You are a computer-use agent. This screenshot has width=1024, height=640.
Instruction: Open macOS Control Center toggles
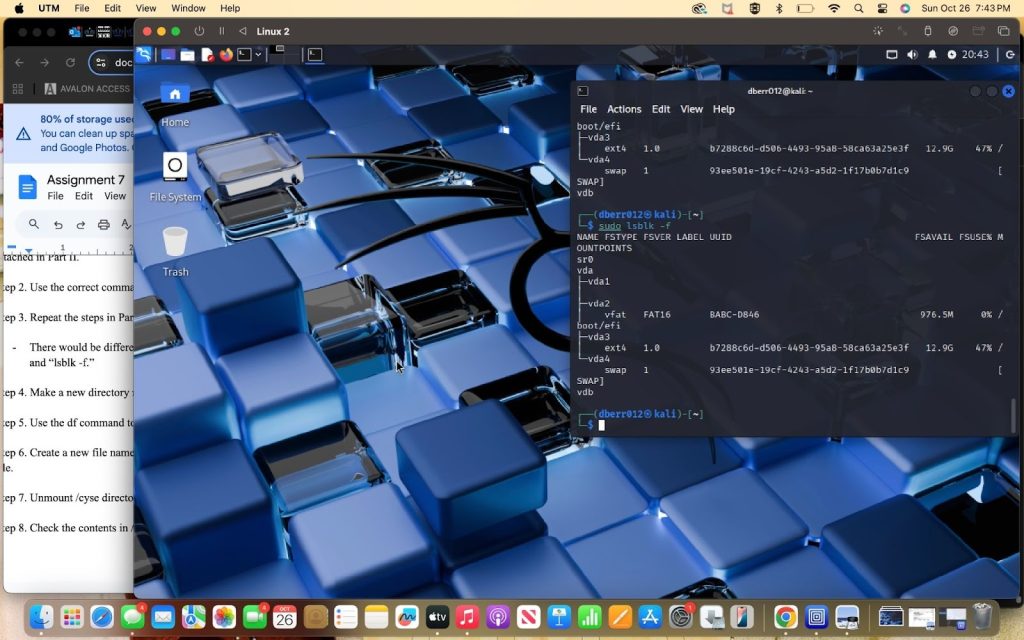[881, 8]
